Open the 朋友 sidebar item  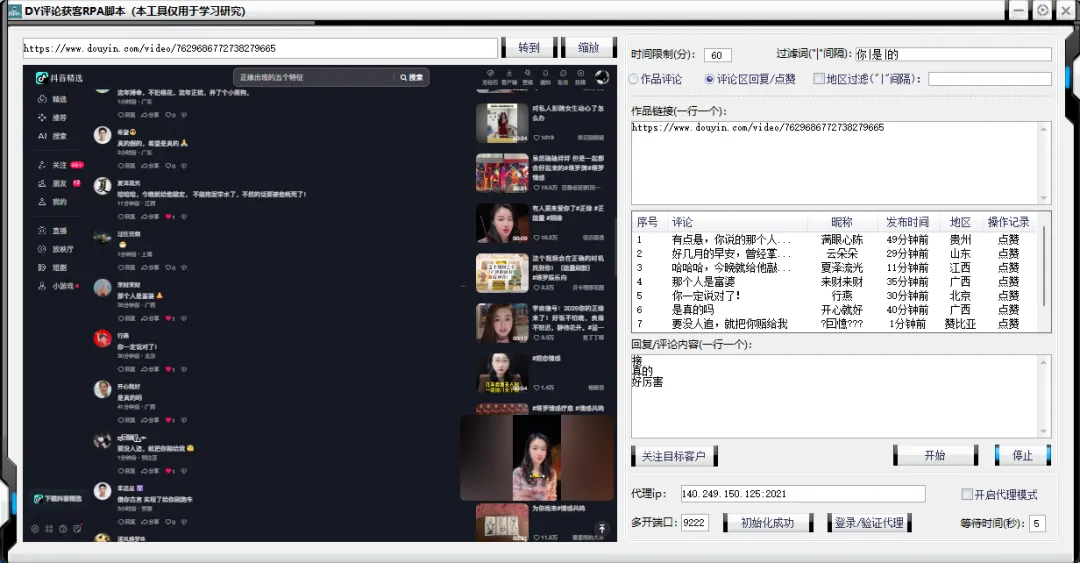coord(59,184)
